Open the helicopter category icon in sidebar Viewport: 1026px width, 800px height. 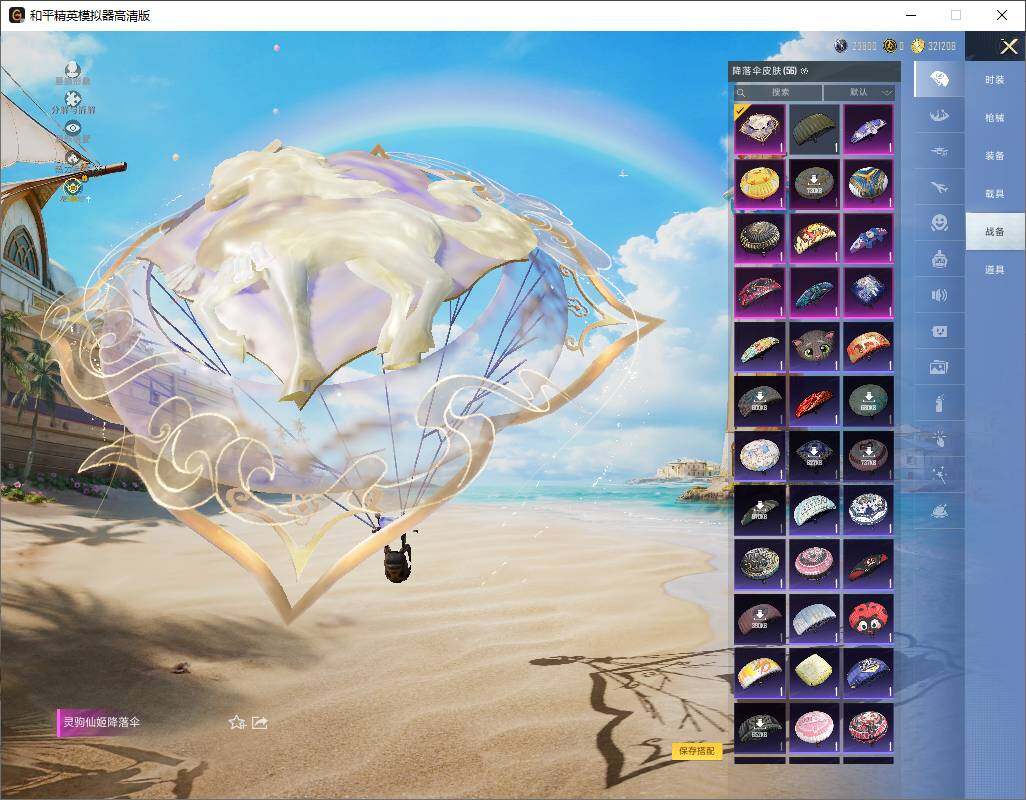tap(939, 151)
